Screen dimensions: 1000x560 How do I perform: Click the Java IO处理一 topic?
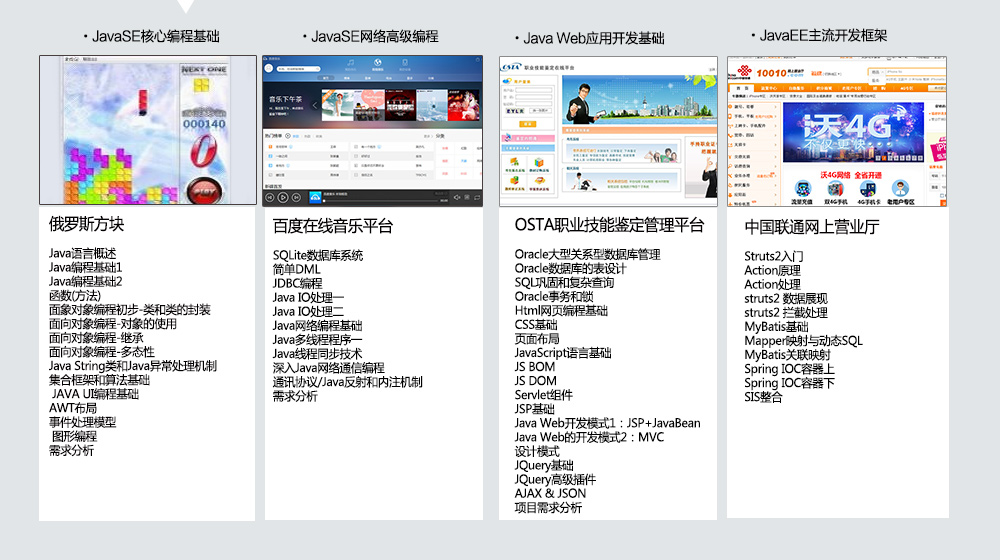coord(309,297)
